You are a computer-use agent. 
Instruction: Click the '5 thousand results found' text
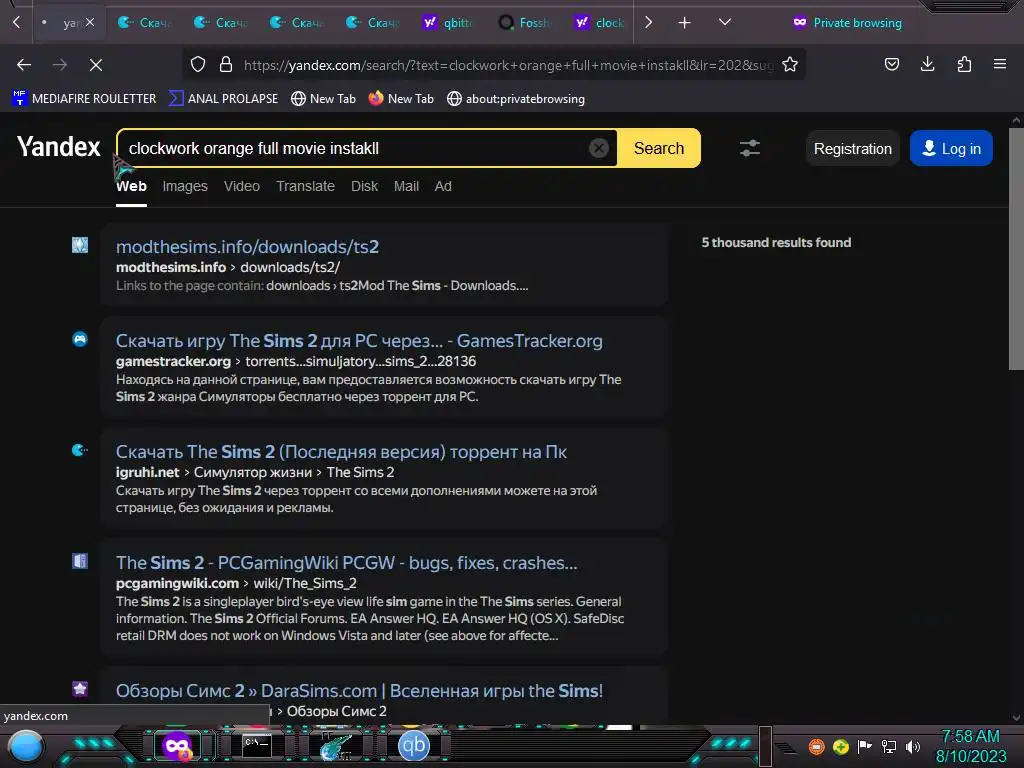(776, 242)
